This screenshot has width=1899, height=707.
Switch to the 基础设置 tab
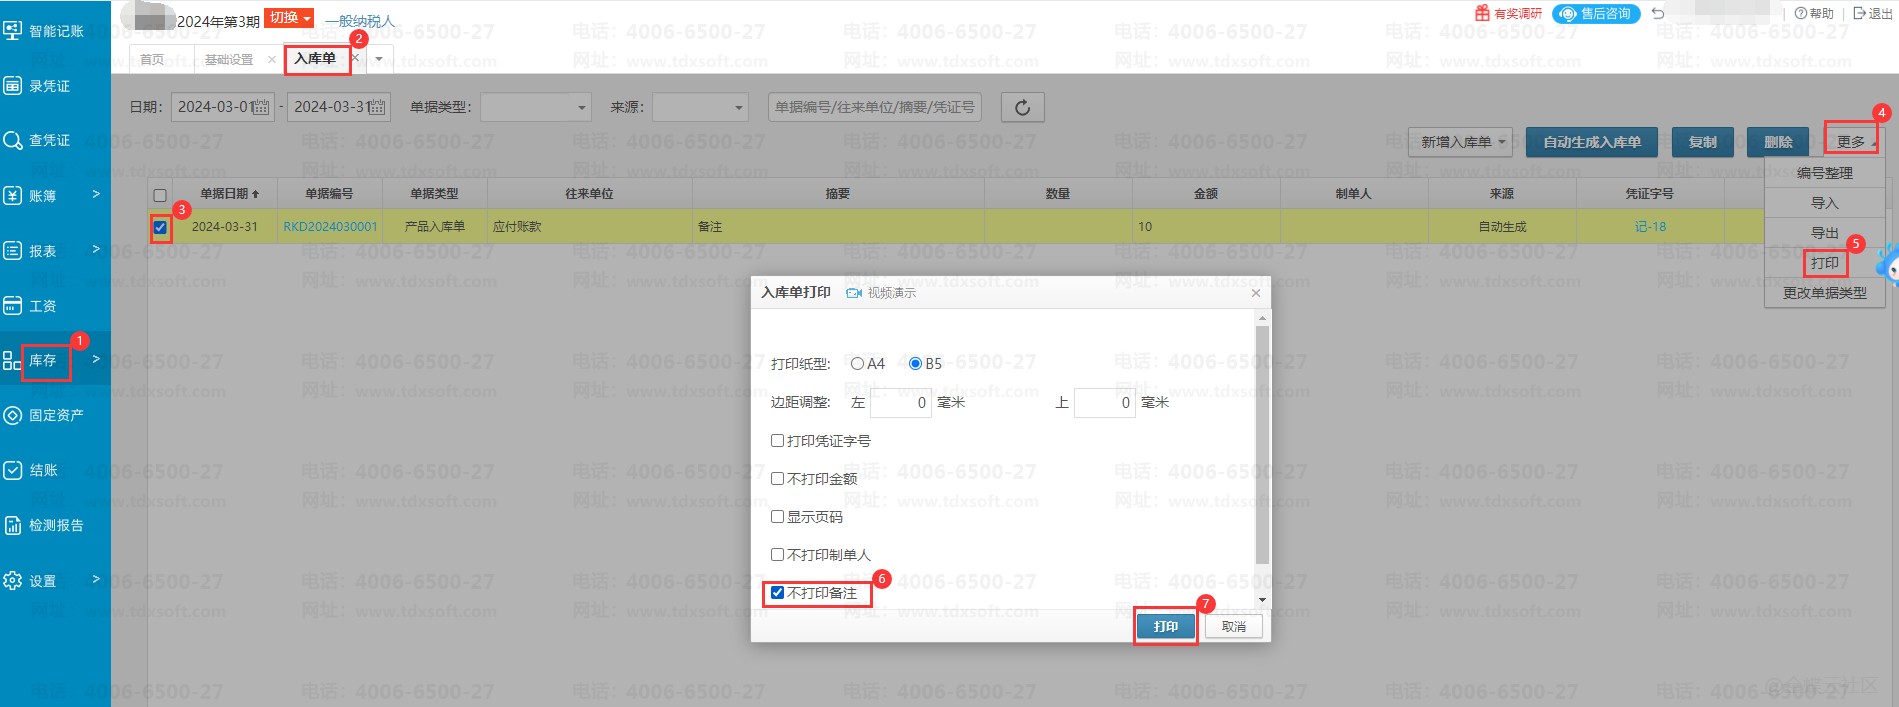(x=229, y=60)
